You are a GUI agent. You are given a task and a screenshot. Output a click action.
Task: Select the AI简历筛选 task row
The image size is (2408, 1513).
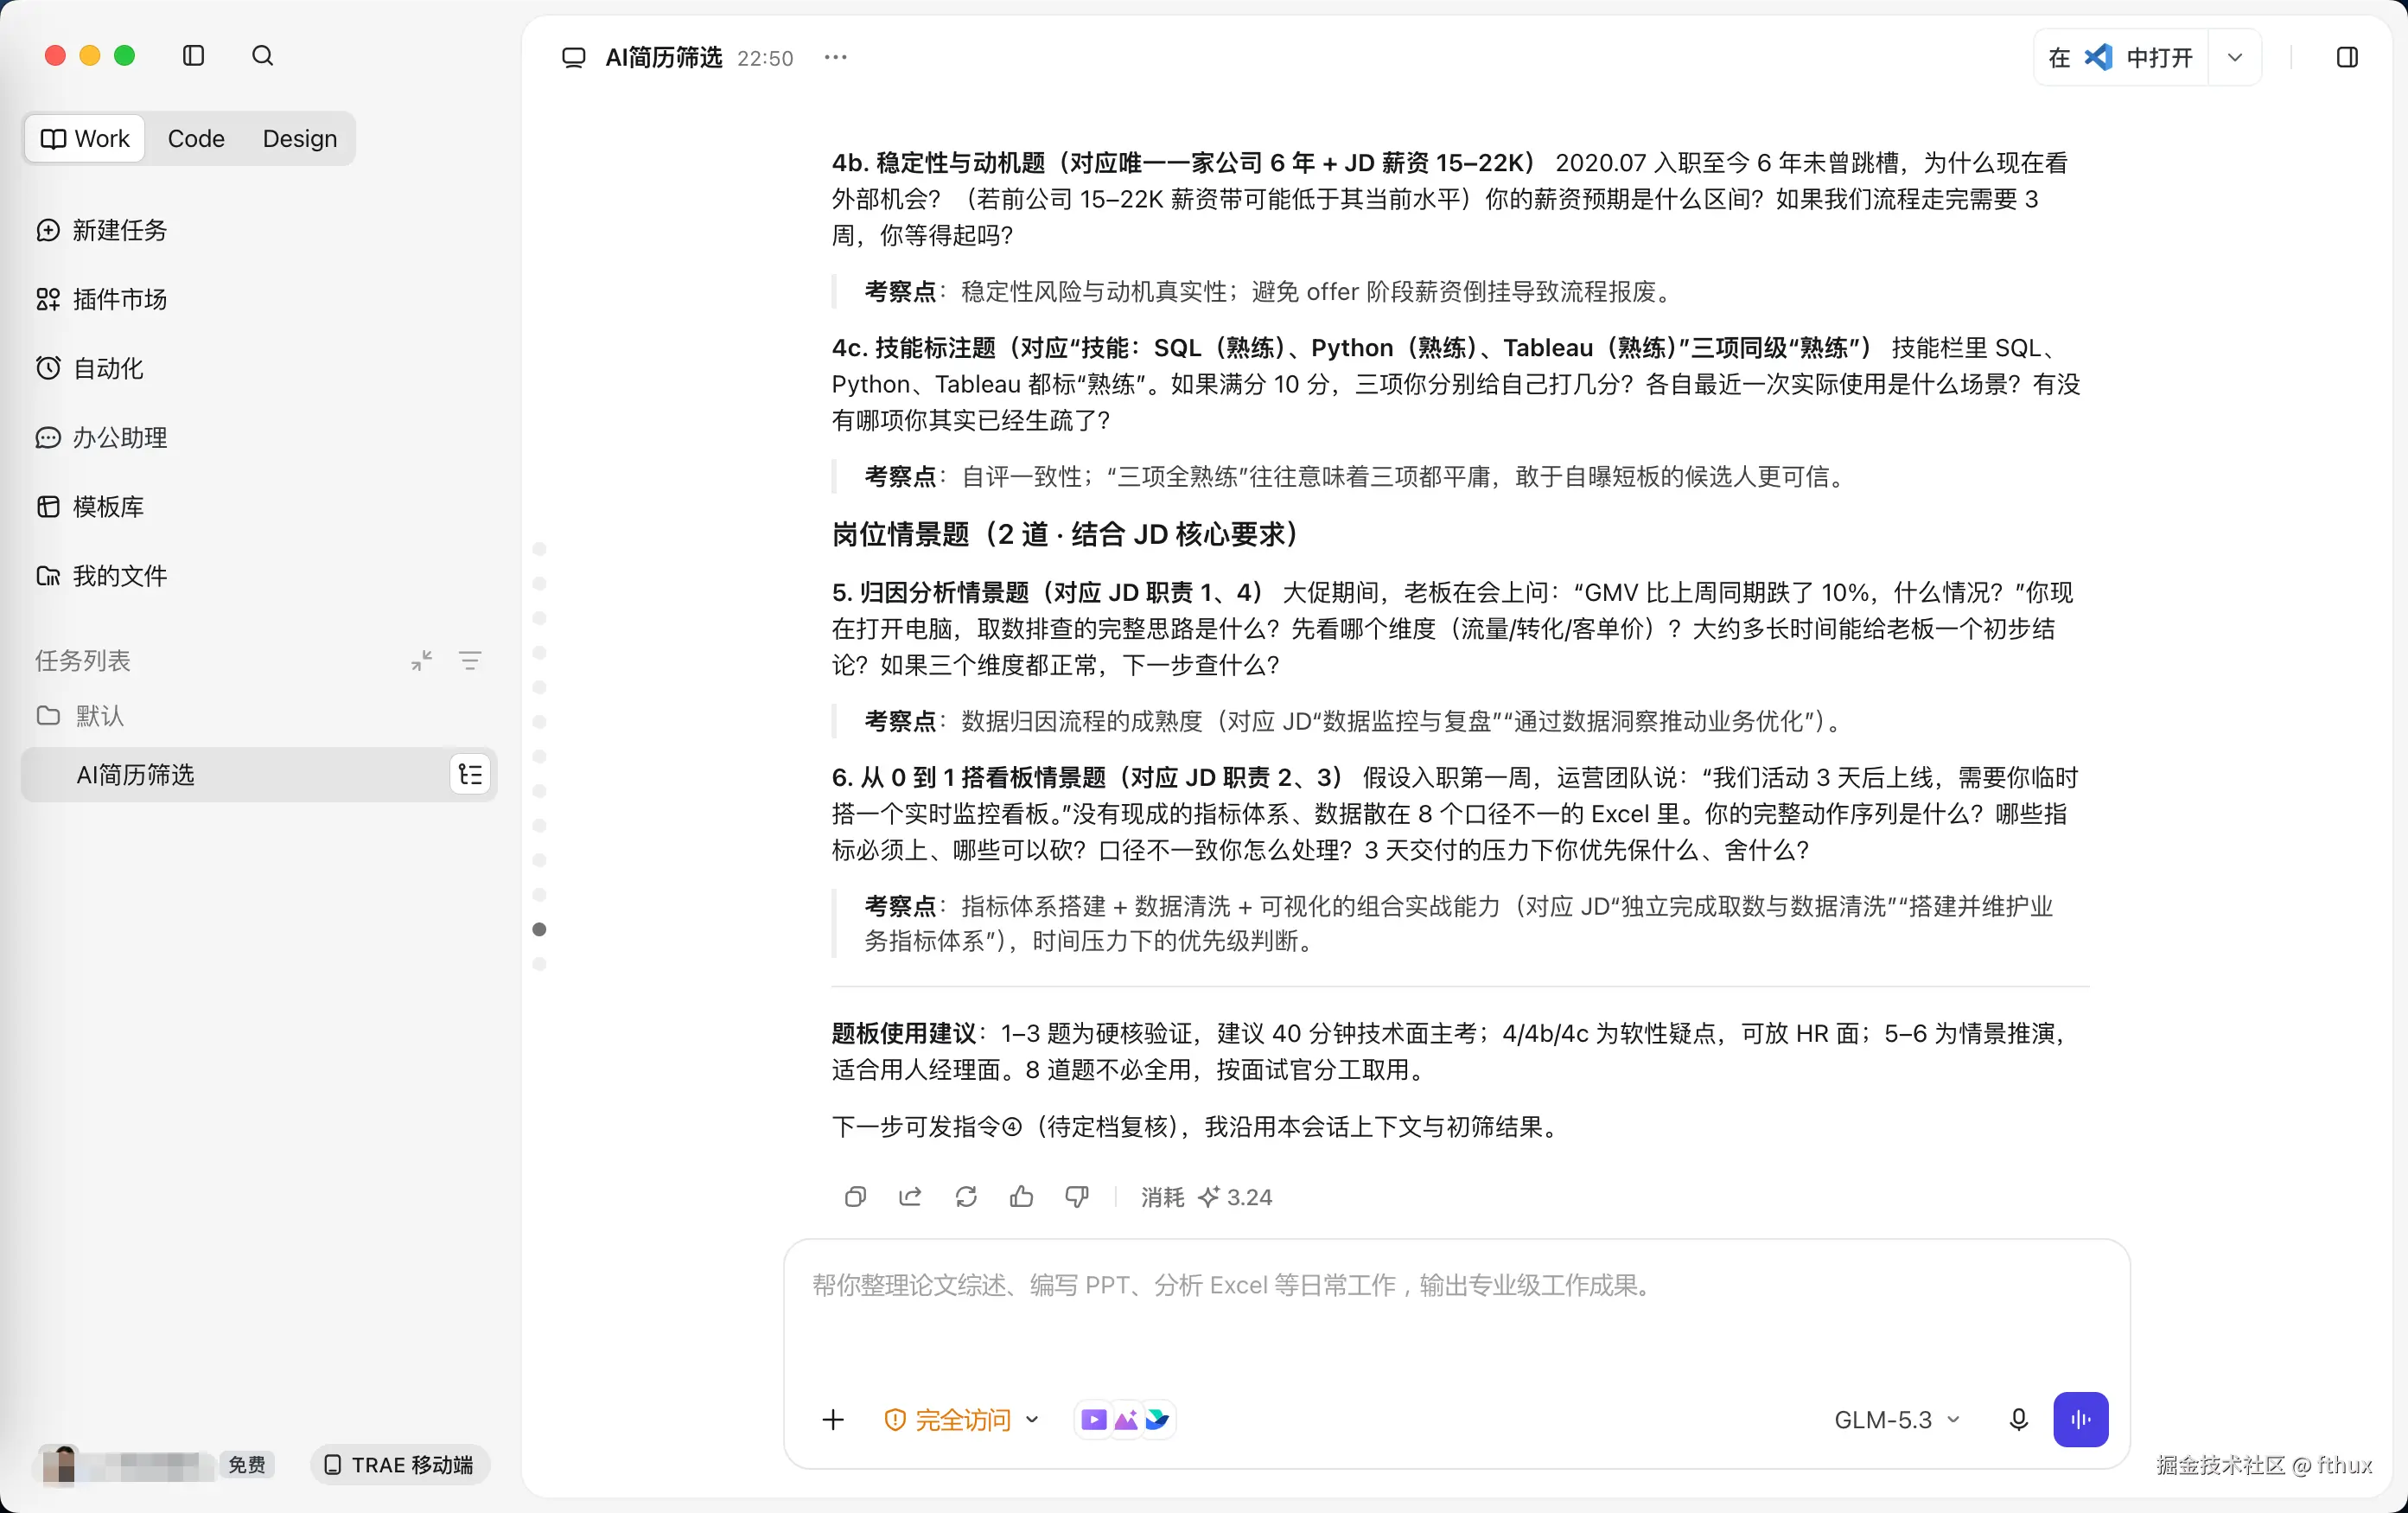[258, 775]
